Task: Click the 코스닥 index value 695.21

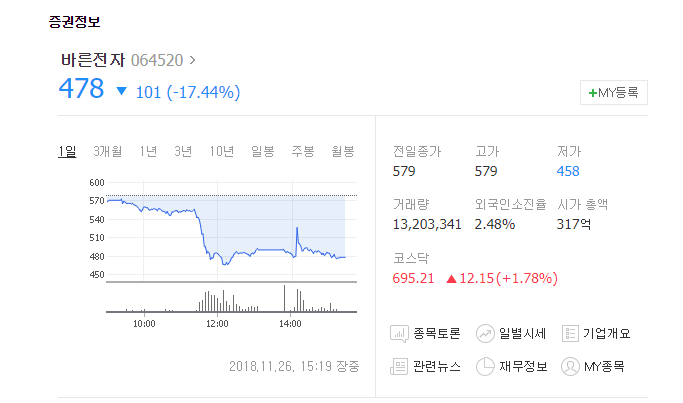Action: coord(413,278)
